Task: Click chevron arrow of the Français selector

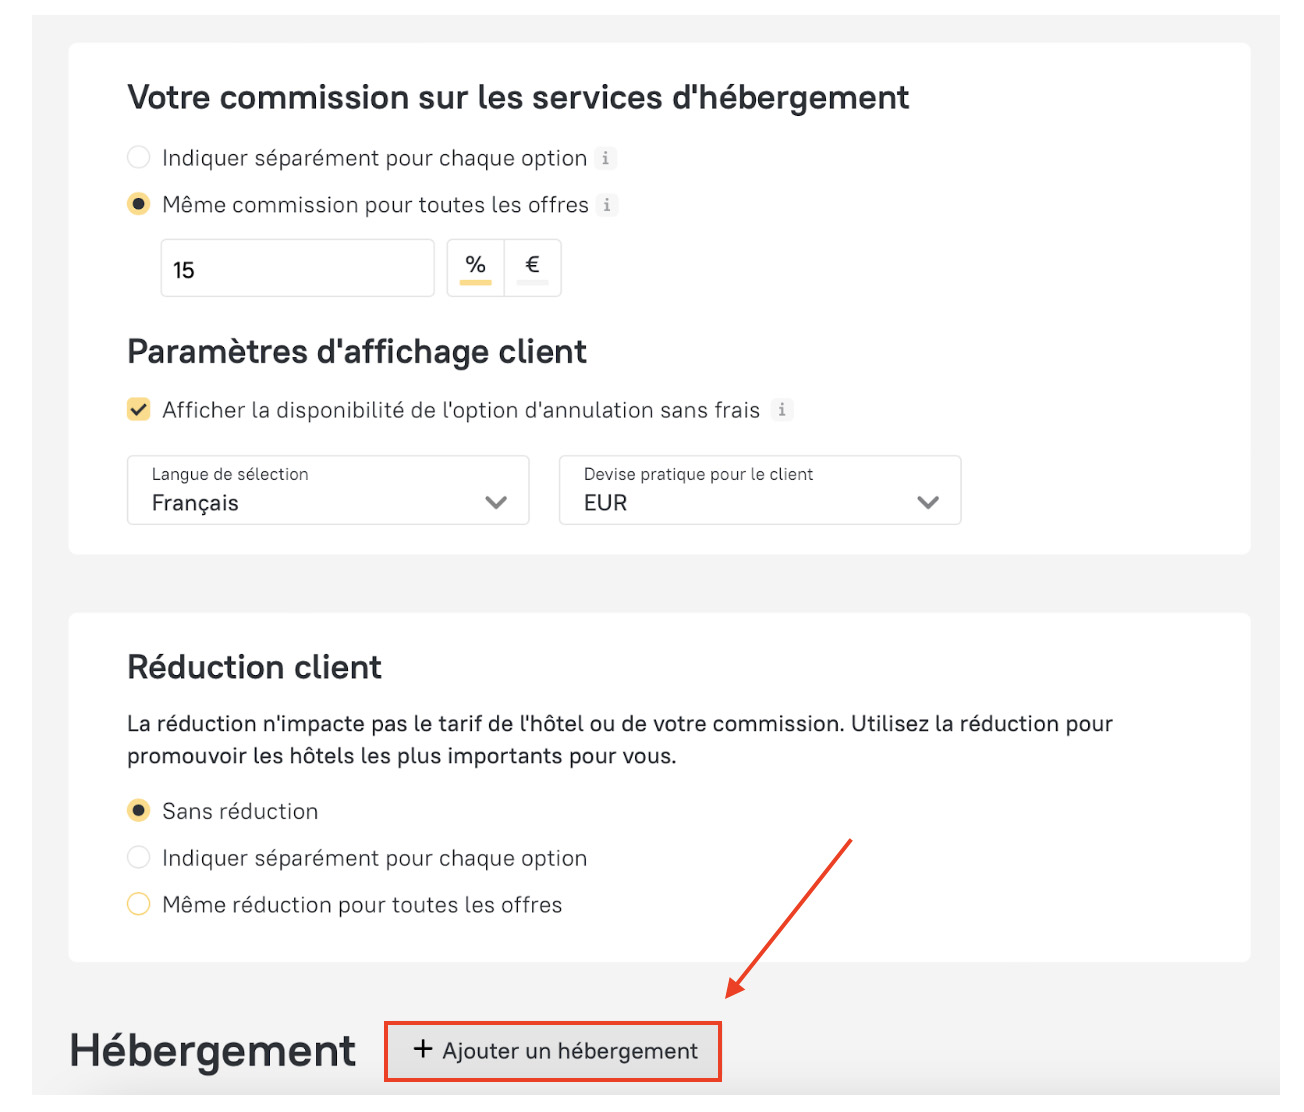Action: point(496,502)
